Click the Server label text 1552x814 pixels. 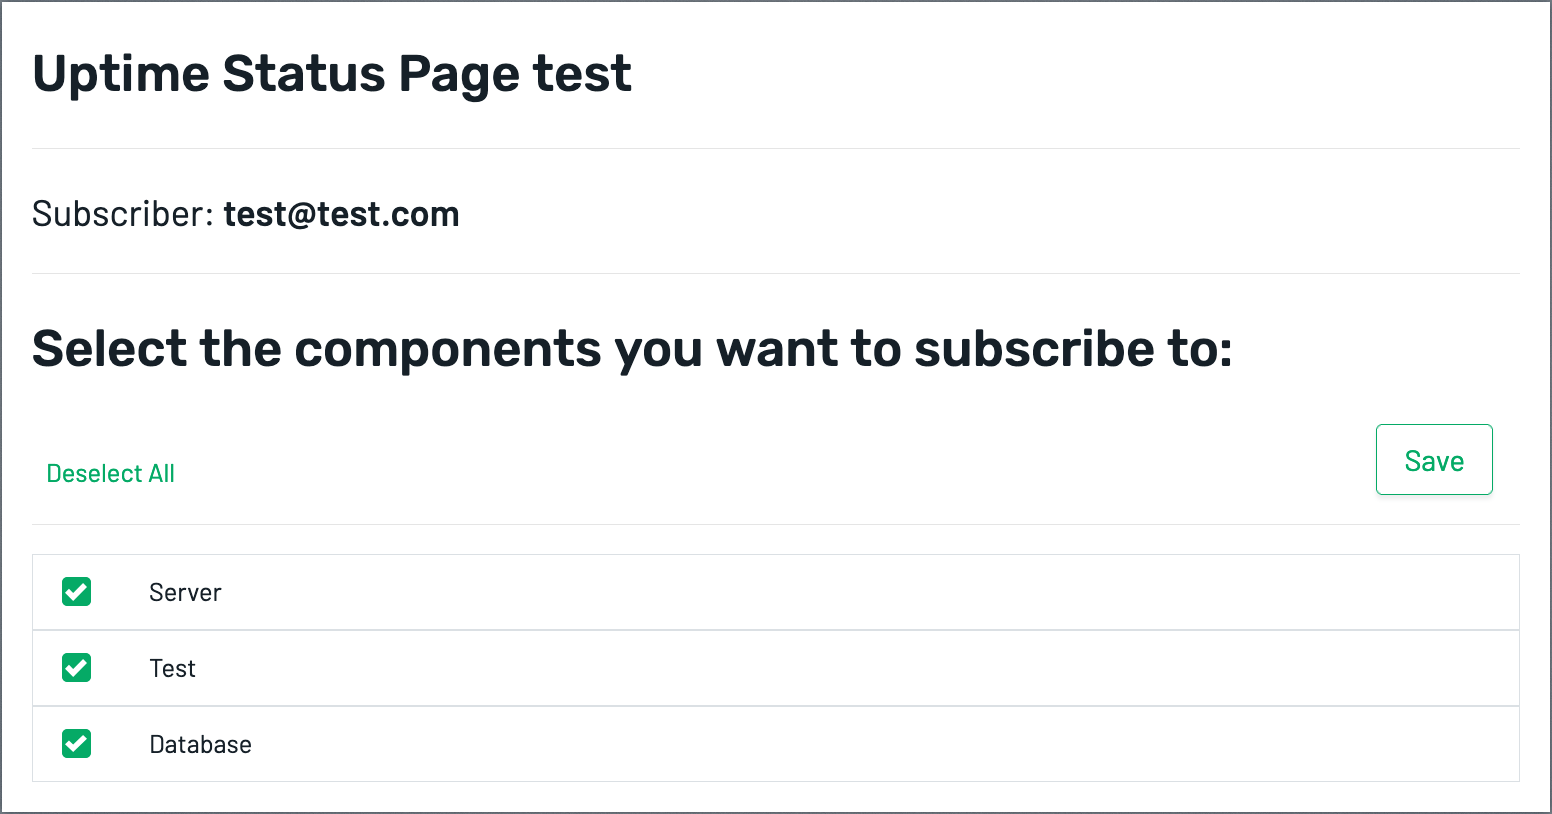[185, 593]
